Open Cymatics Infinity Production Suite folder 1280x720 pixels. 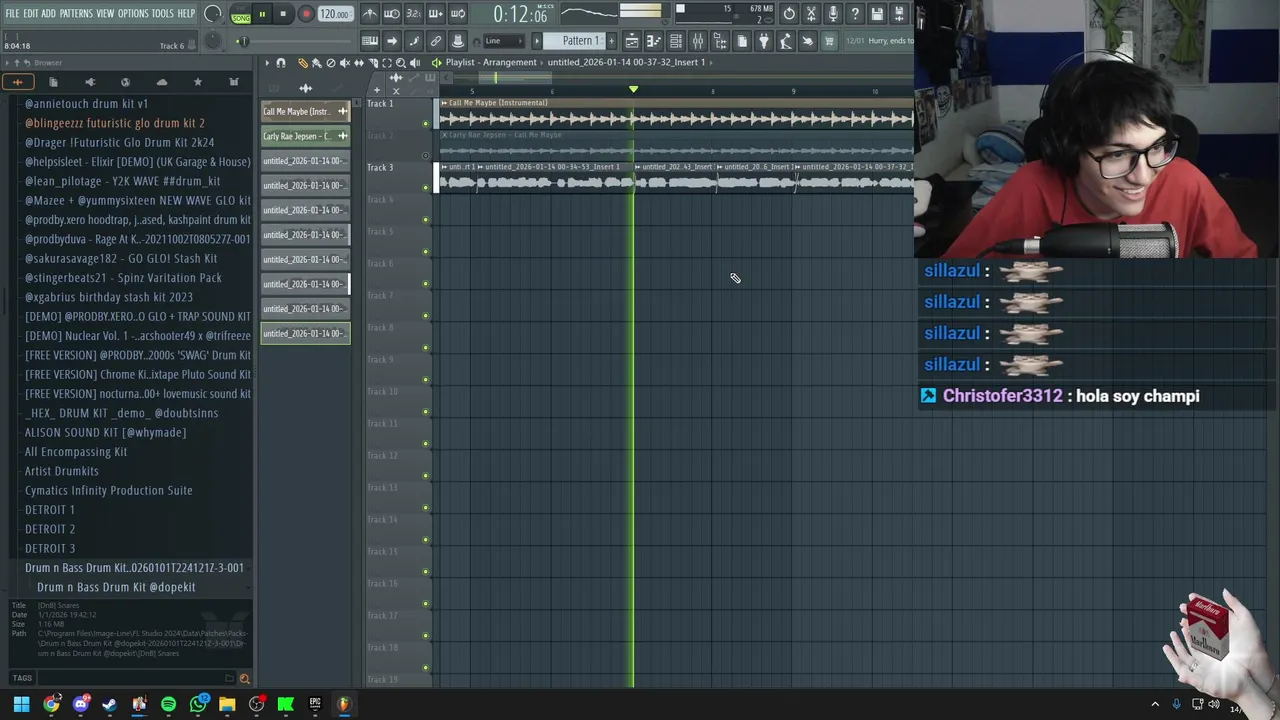pyautogui.click(x=109, y=490)
